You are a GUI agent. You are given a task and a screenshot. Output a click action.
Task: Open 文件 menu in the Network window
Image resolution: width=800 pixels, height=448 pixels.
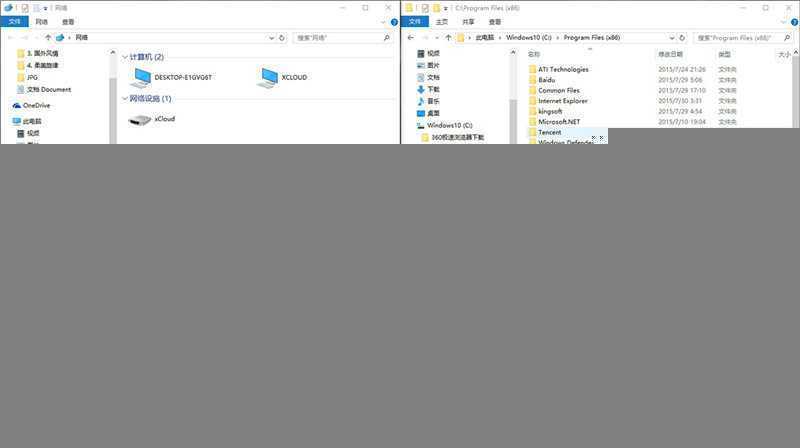(14, 22)
